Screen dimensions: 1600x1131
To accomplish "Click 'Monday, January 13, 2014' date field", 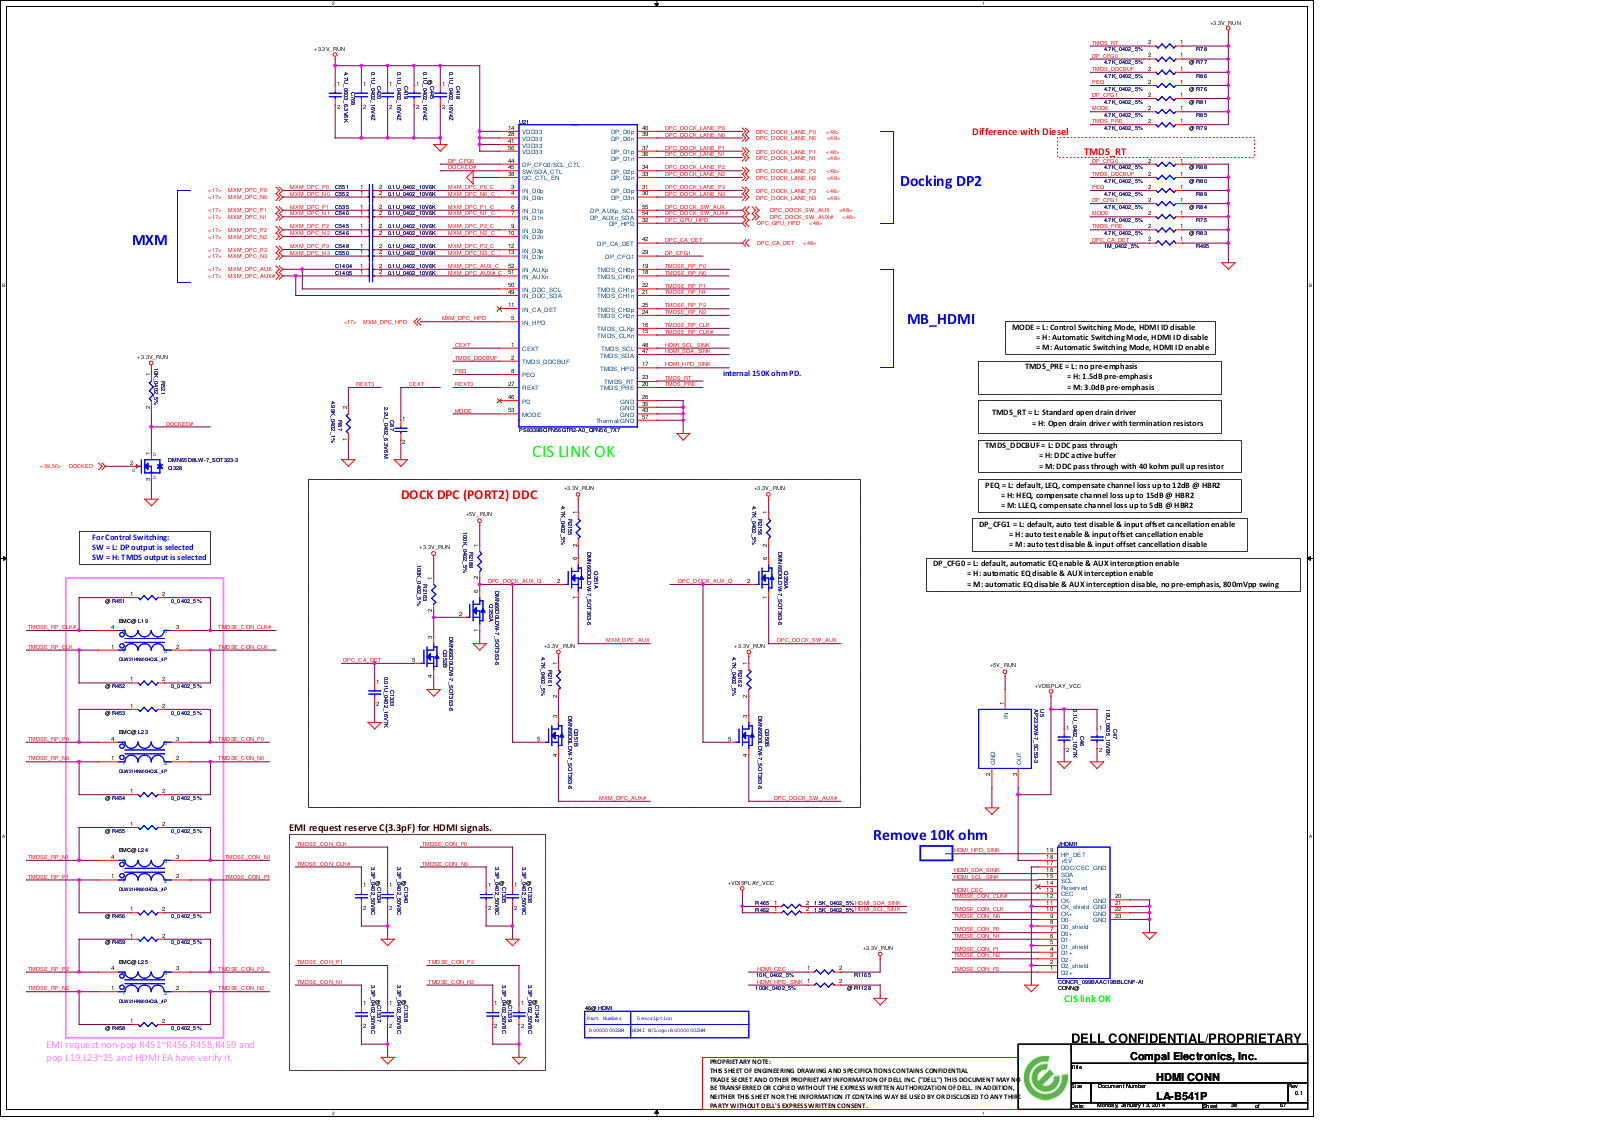I will pyautogui.click(x=1130, y=1106).
